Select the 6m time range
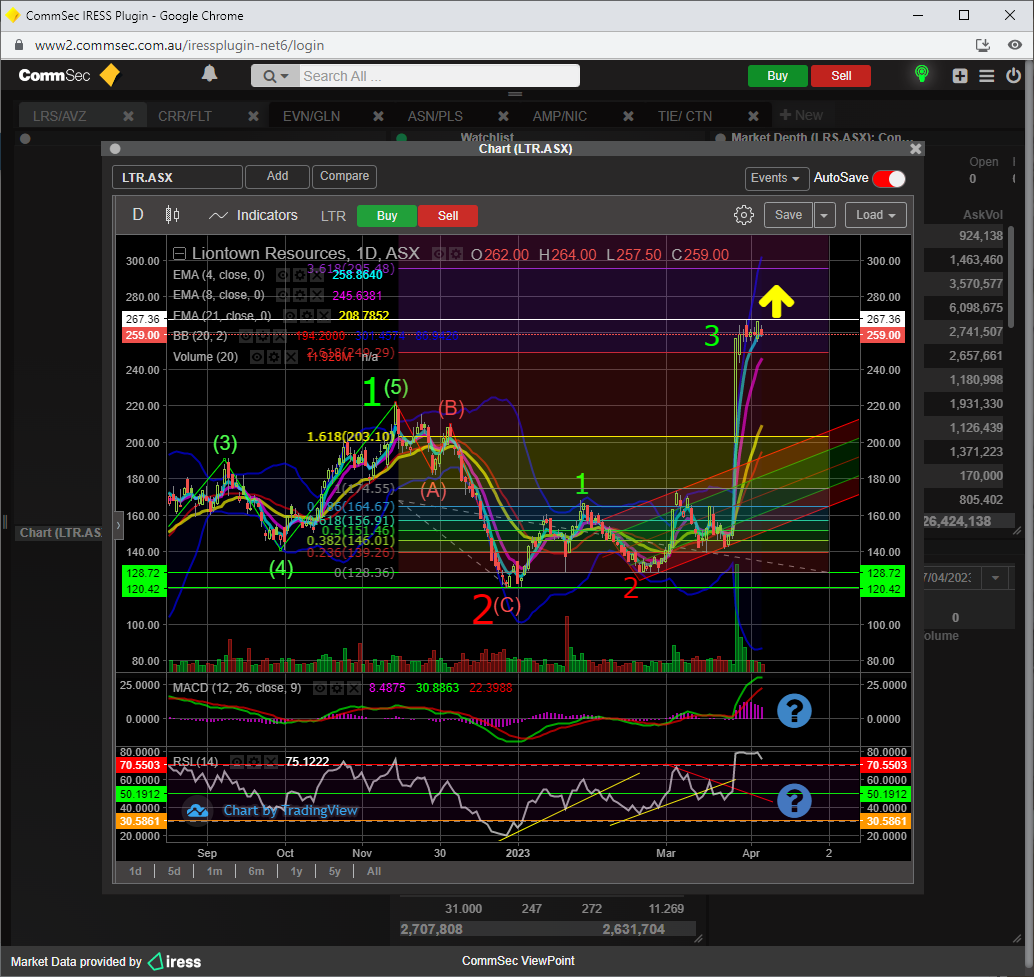The width and height of the screenshot is (1034, 977). [x=256, y=871]
